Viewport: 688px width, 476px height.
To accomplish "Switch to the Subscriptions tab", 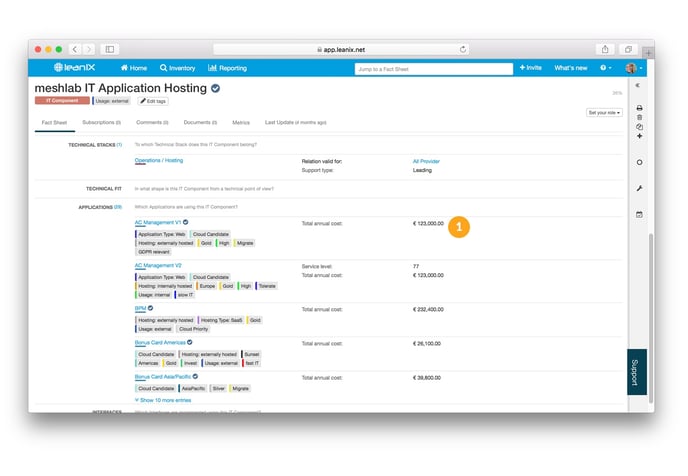I will click(101, 122).
